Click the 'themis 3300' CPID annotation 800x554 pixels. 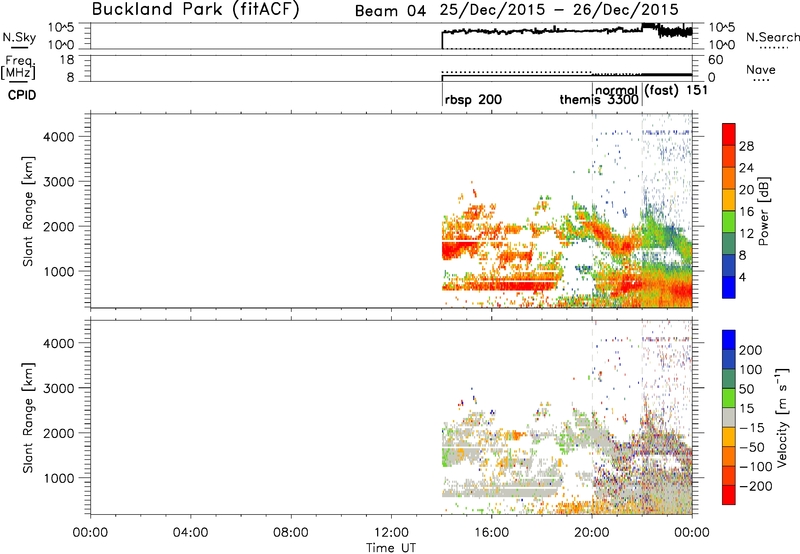(x=599, y=99)
